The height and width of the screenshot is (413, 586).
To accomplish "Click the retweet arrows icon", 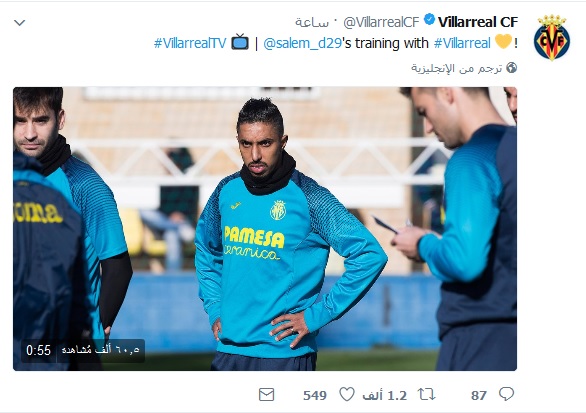I will tap(426, 394).
